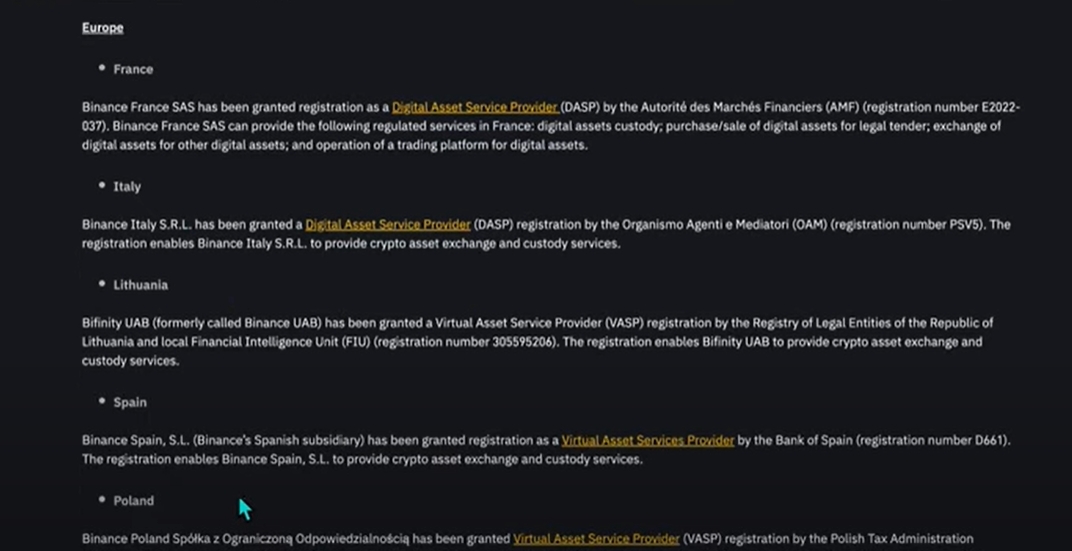Follow the Spain Virtual Asset Services Provider link

tap(647, 440)
